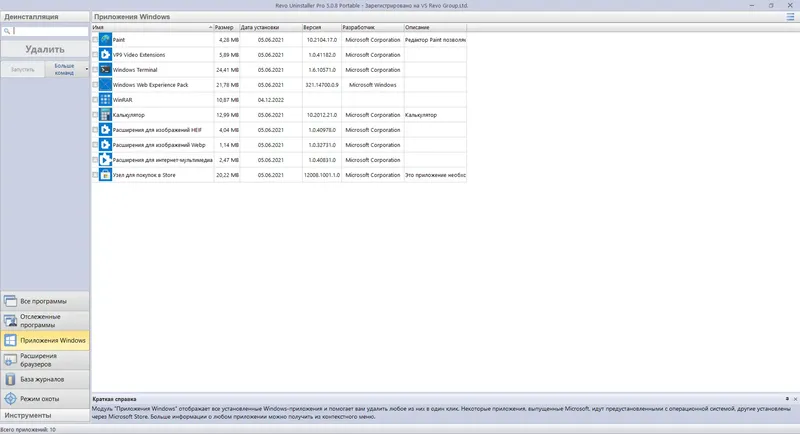
Task: Close the Краткая справка help panel
Action: coord(795,399)
